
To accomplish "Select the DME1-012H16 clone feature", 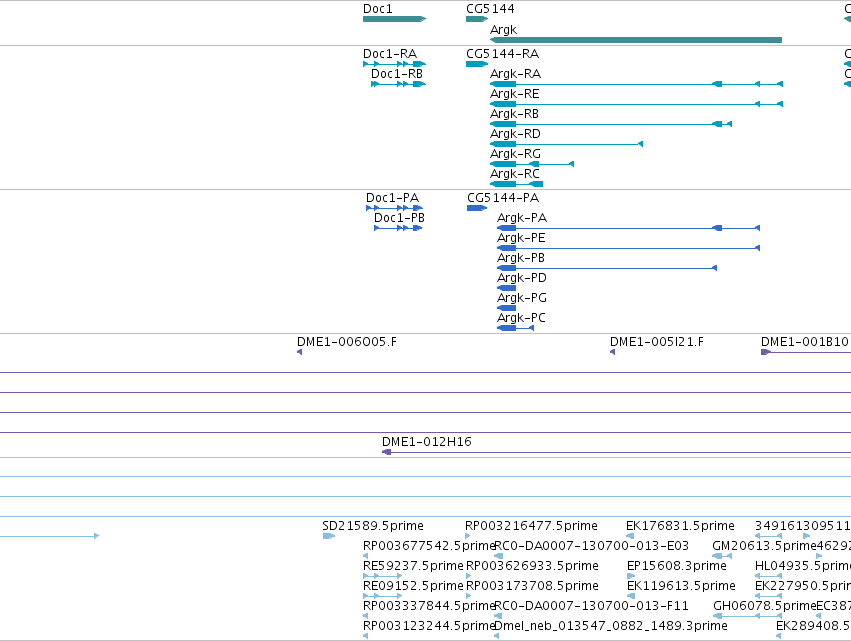I will pos(617,452).
